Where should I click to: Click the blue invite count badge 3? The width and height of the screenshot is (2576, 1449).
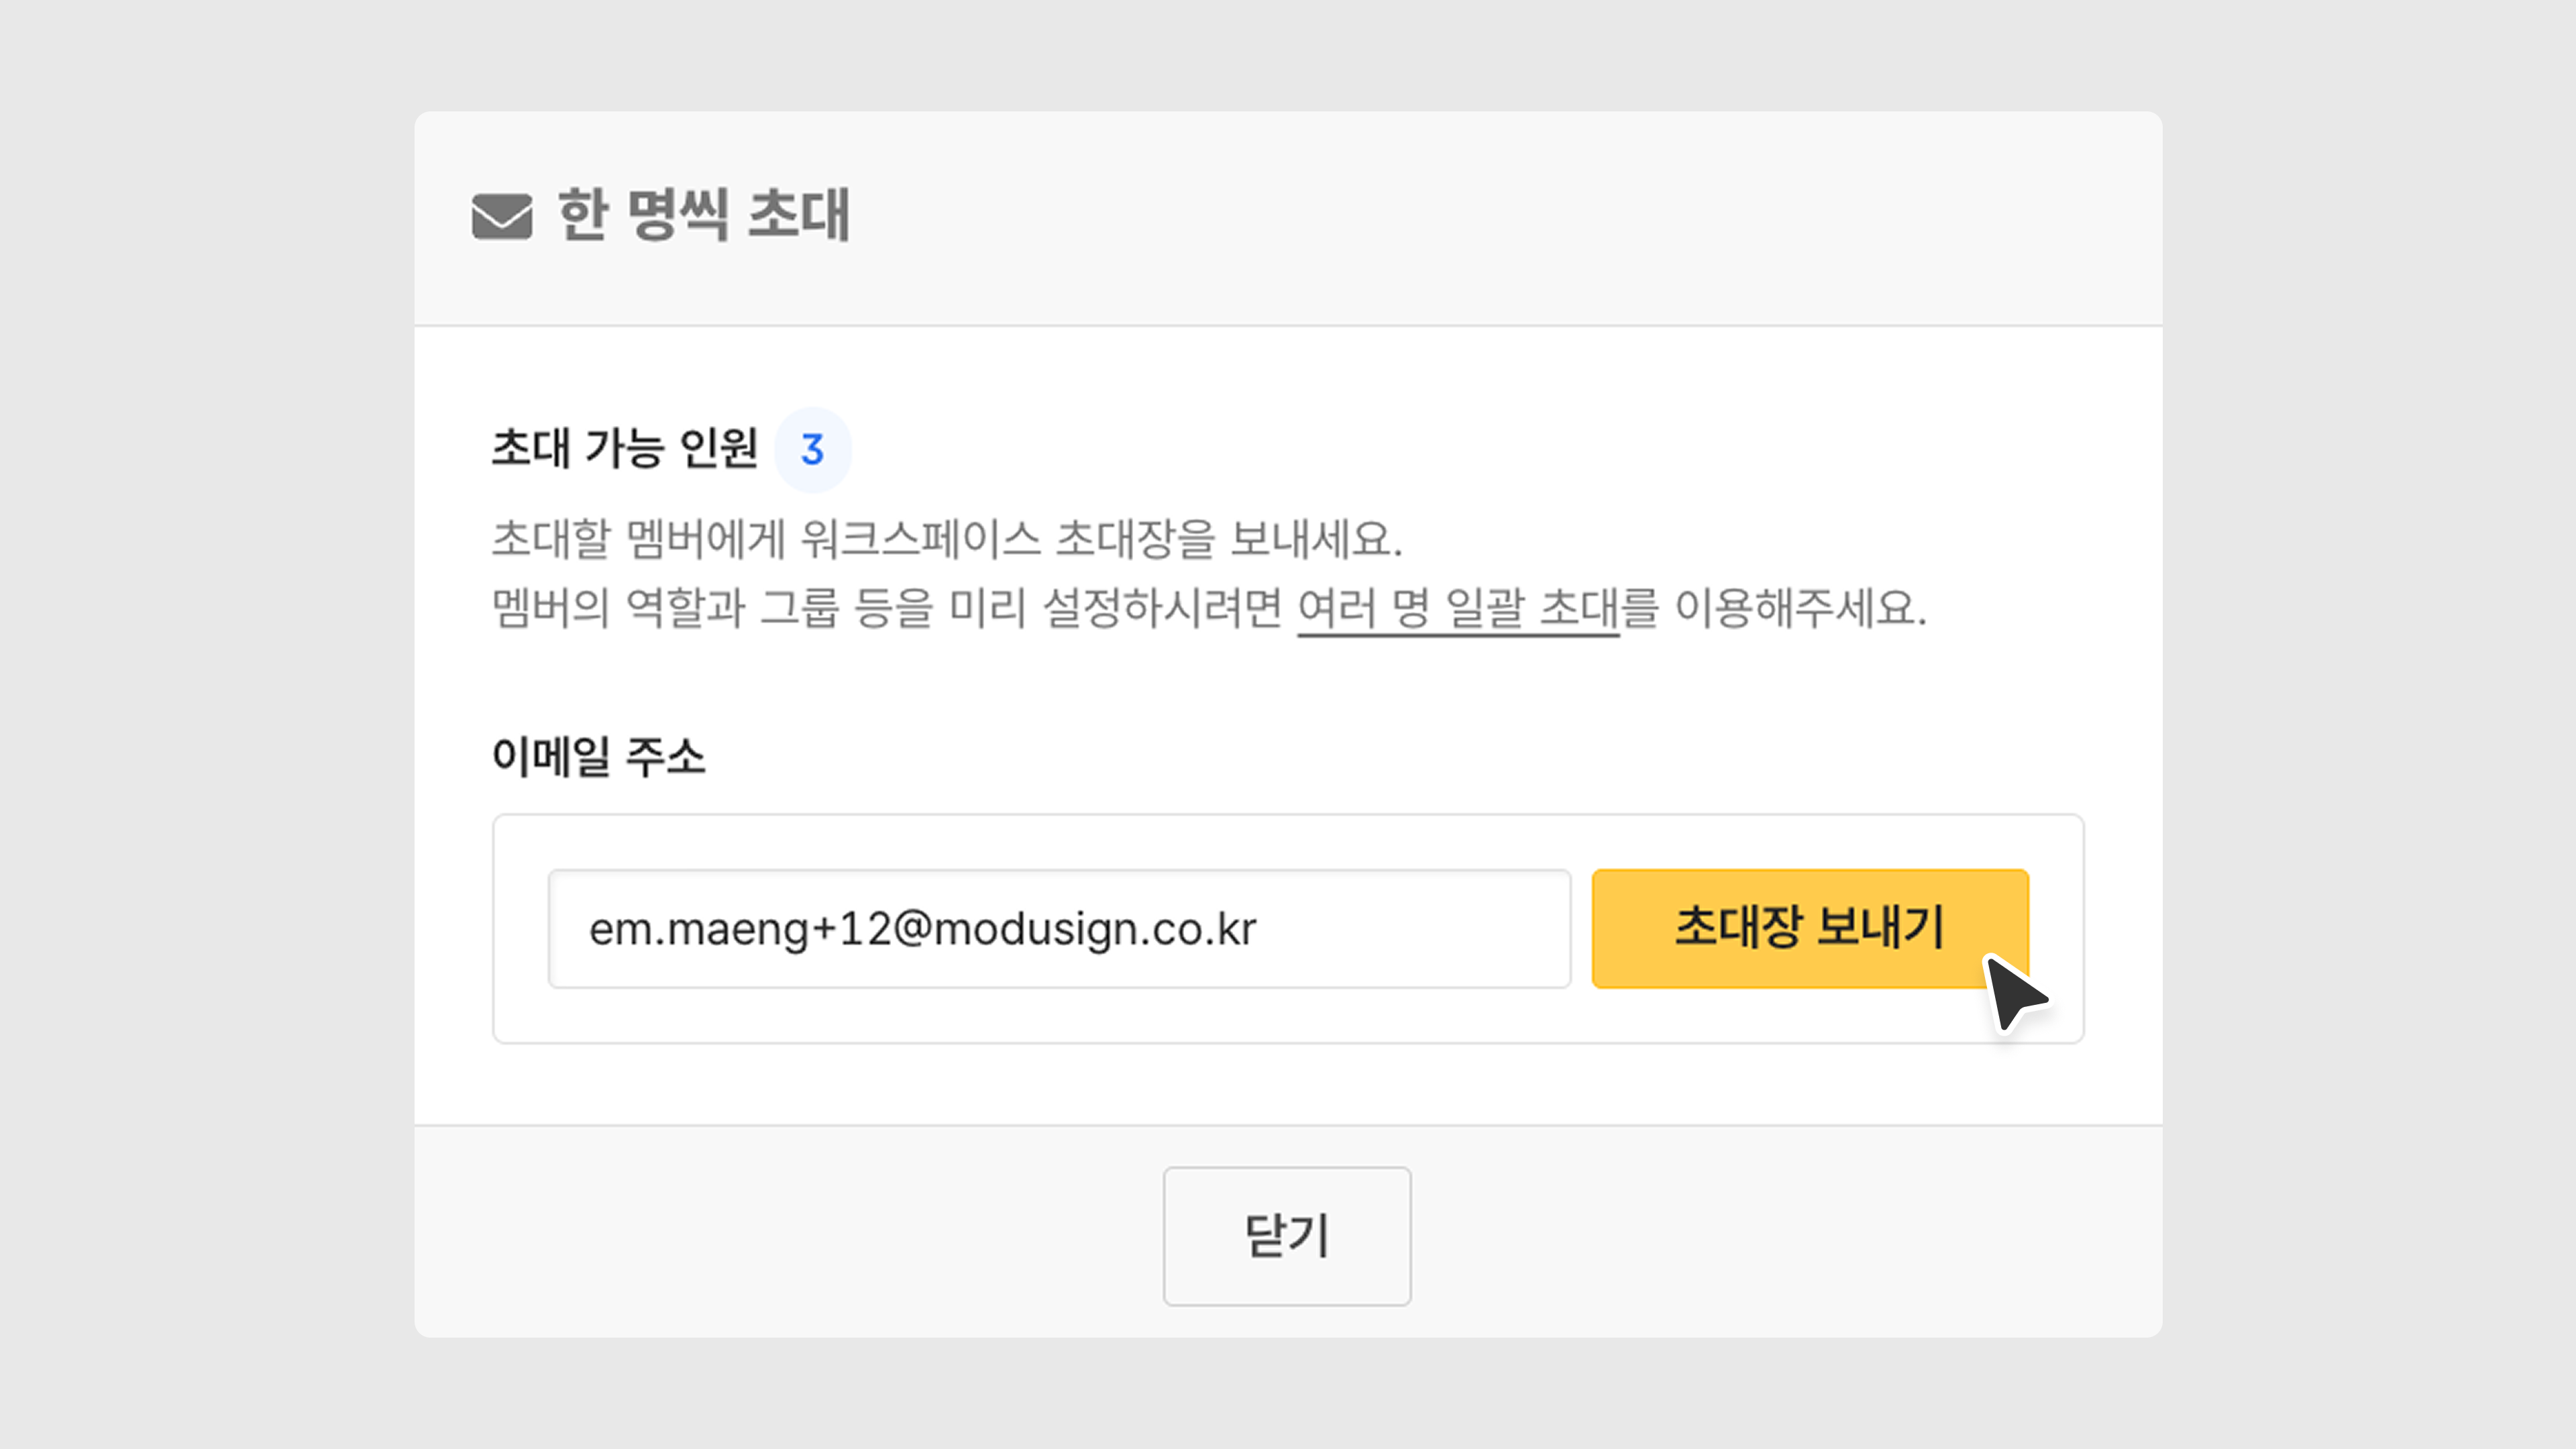click(812, 450)
